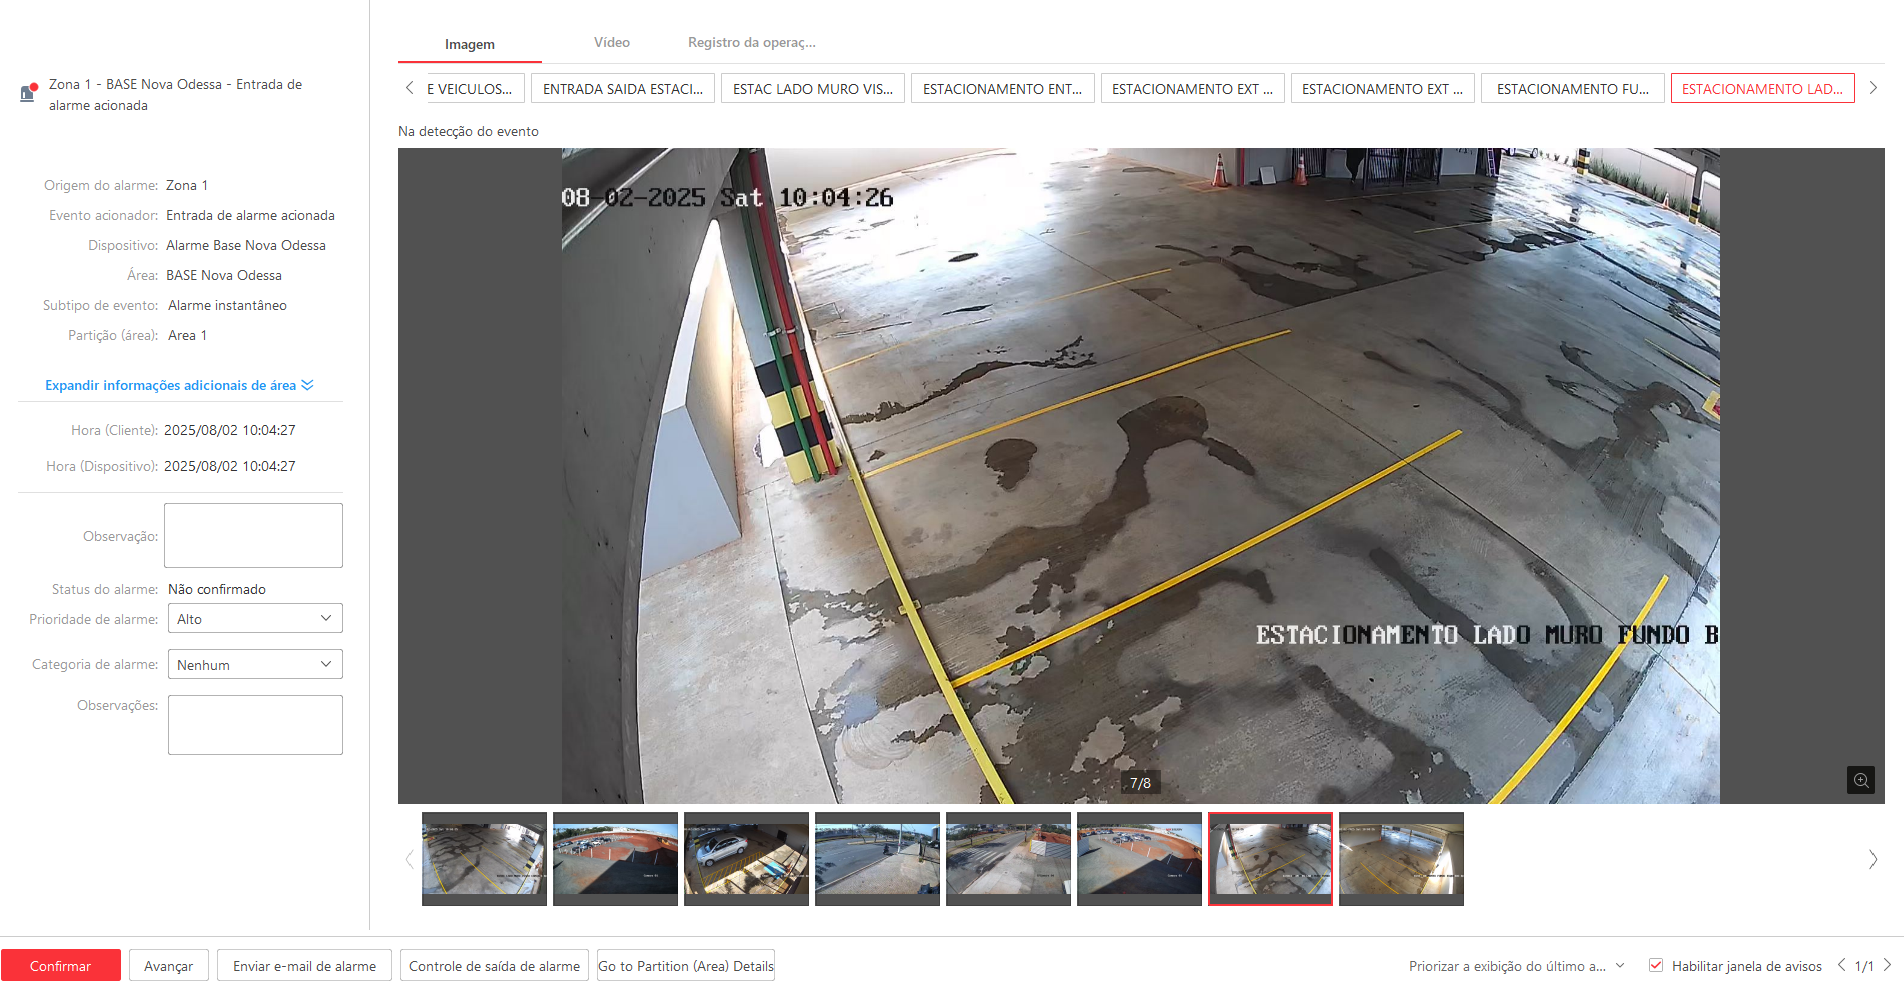Image resolution: width=1904 pixels, height=990 pixels.
Task: Open Prioridade de alarme dropdown
Action: (x=255, y=619)
